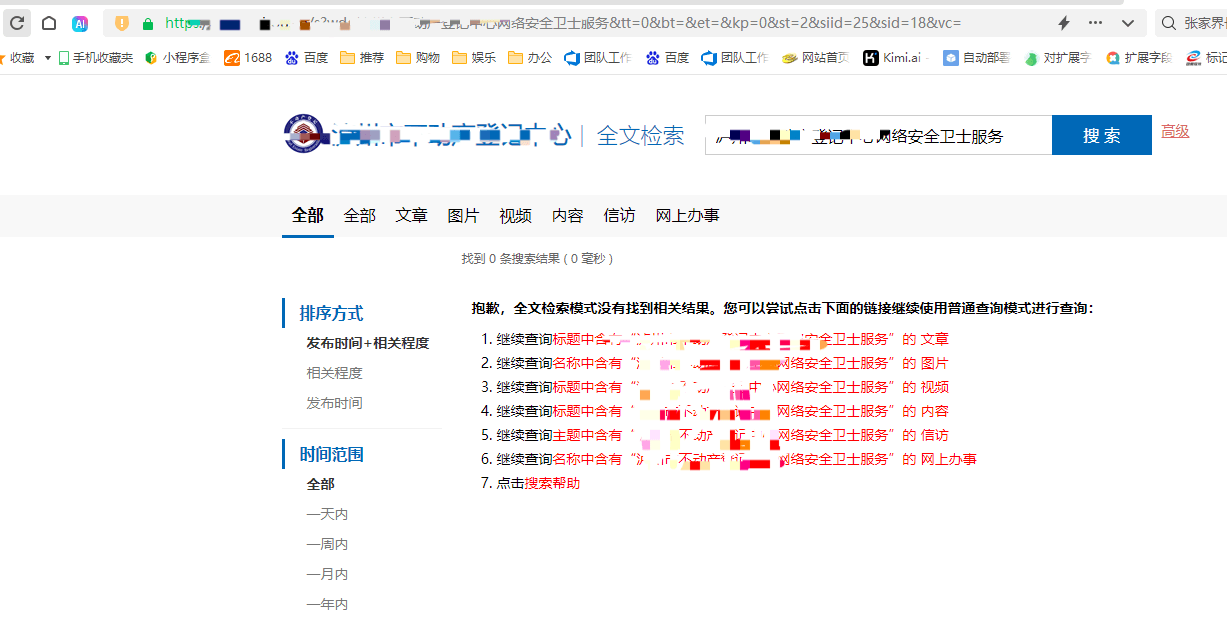Viewport: 1227px width, 621px height.
Task: Expand the 收藏 bookmarks dropdown arrow
Action: click(x=47, y=58)
